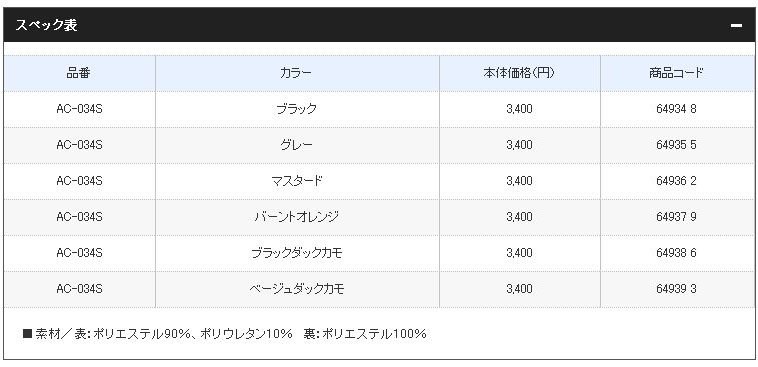Select the ブラック color cell

click(297, 109)
